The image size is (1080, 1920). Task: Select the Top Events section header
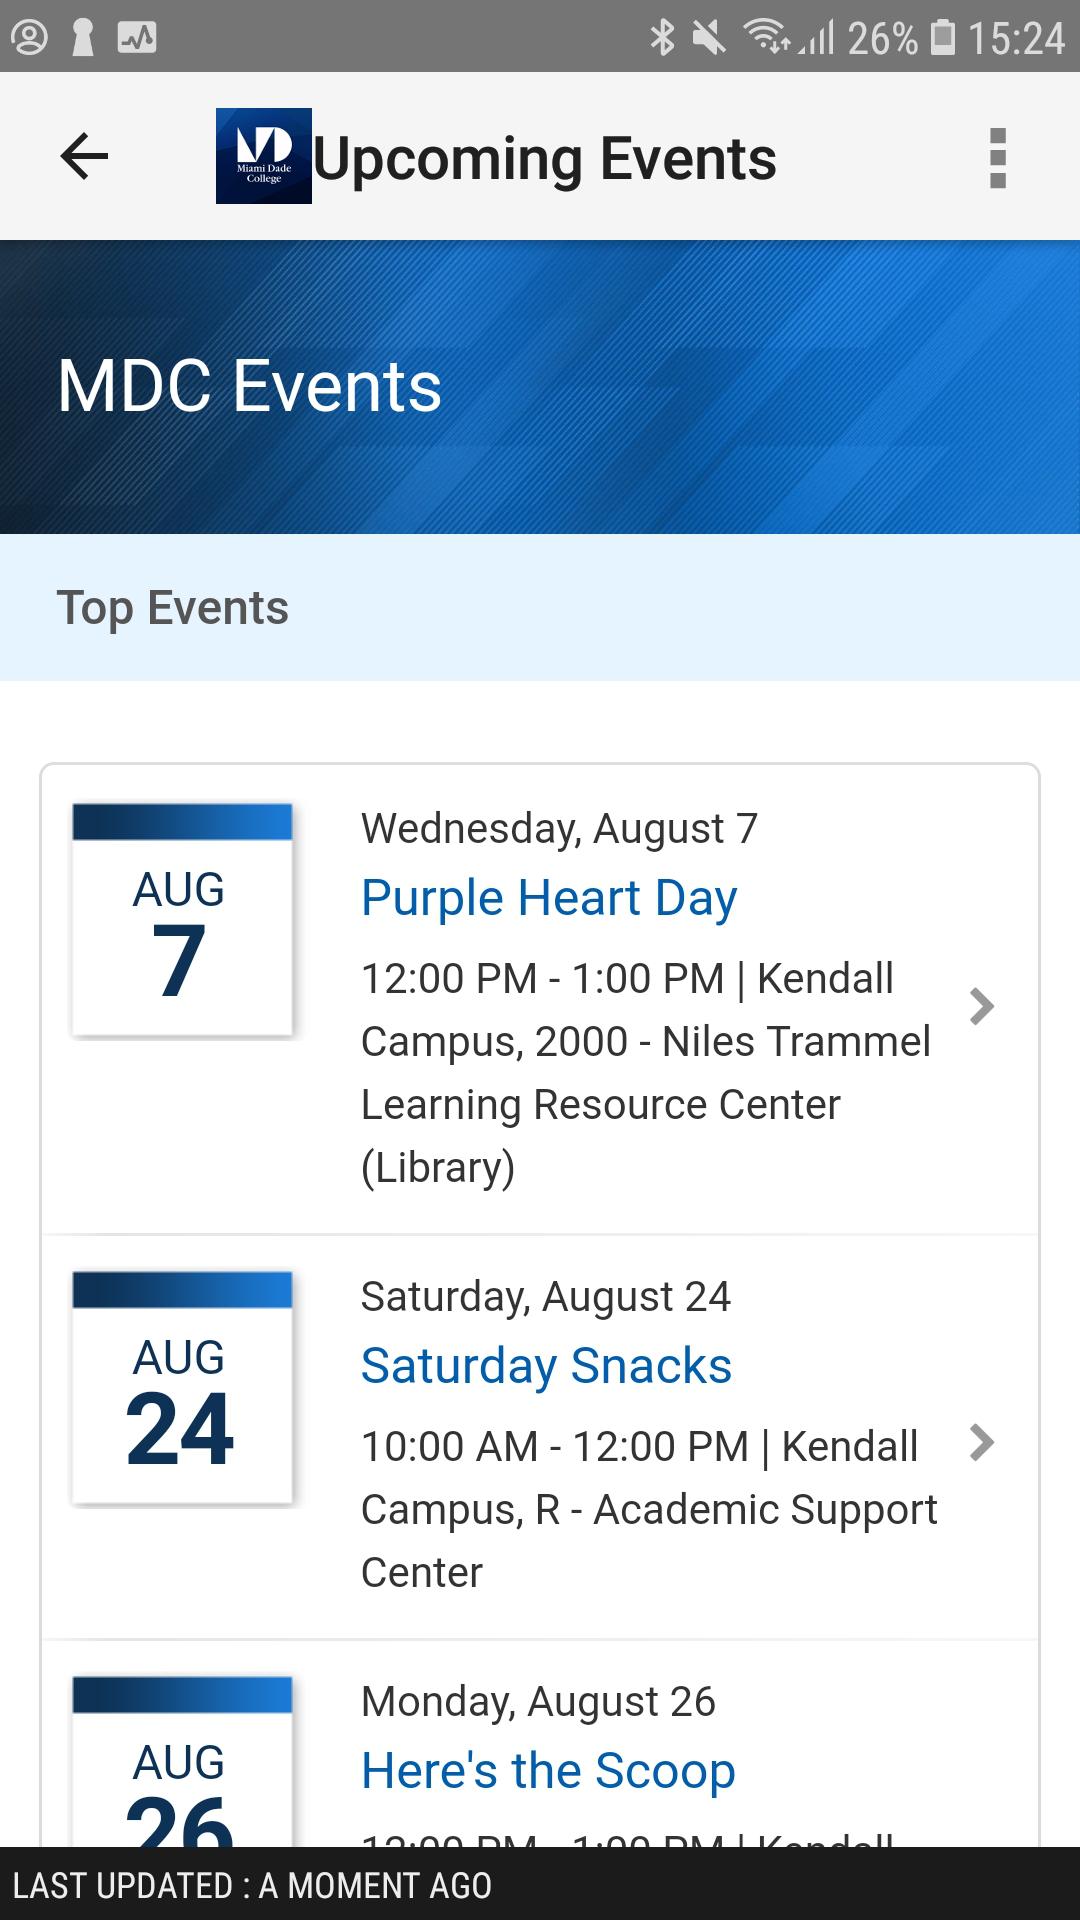tap(540, 607)
